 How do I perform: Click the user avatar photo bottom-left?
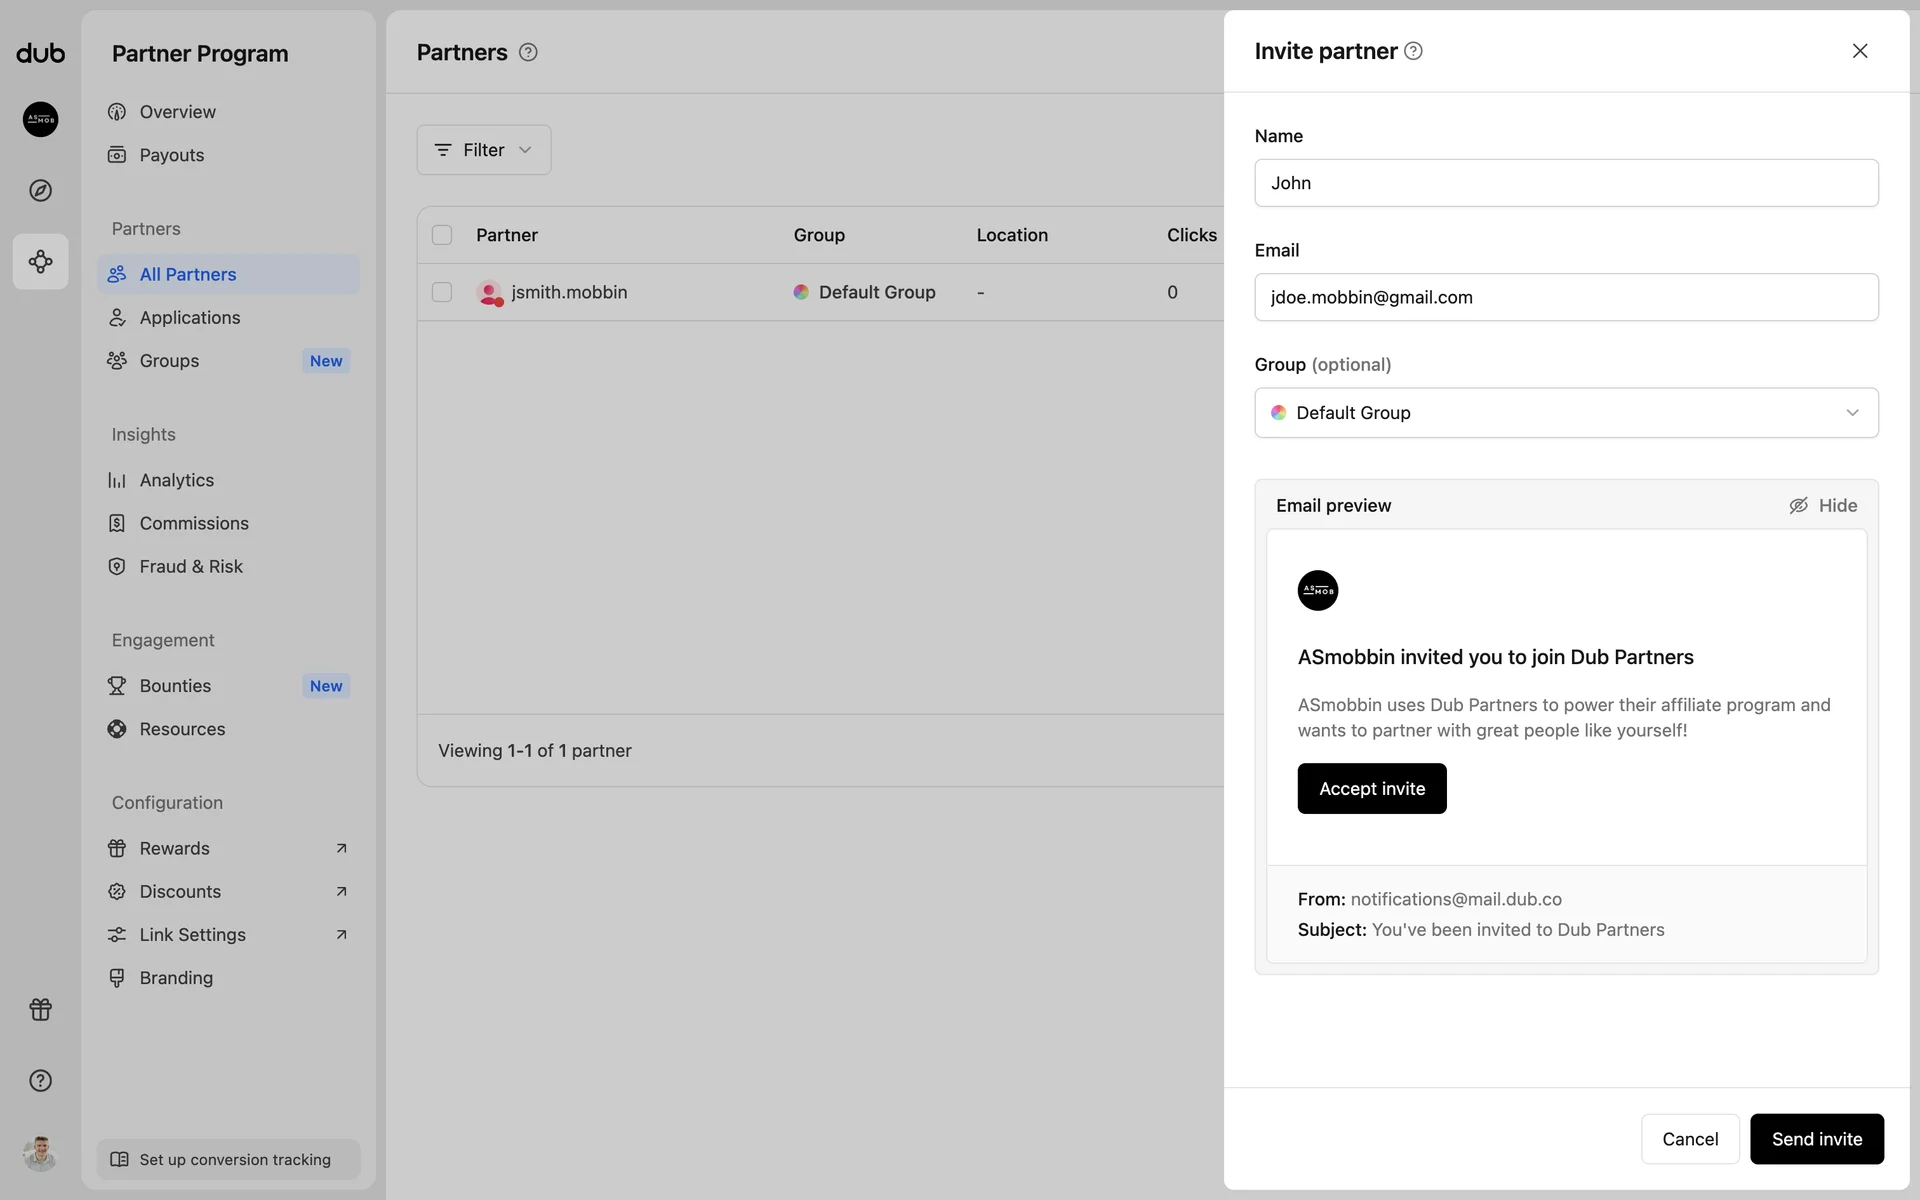pos(40,1153)
